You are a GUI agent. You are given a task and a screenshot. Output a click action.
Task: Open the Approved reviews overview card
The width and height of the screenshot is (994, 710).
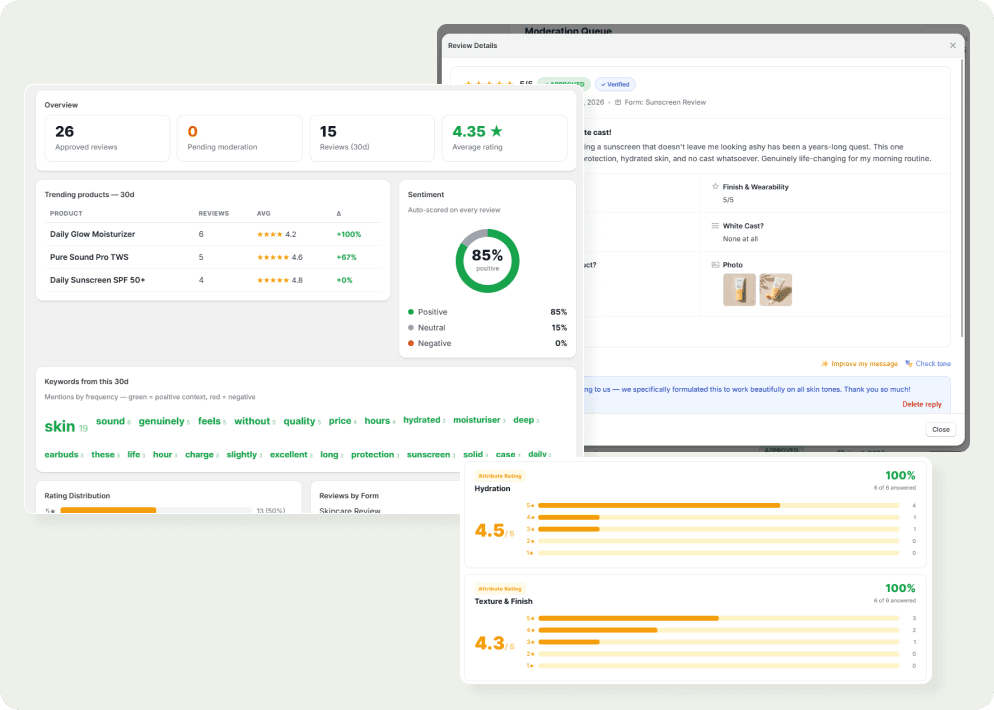(x=107, y=138)
